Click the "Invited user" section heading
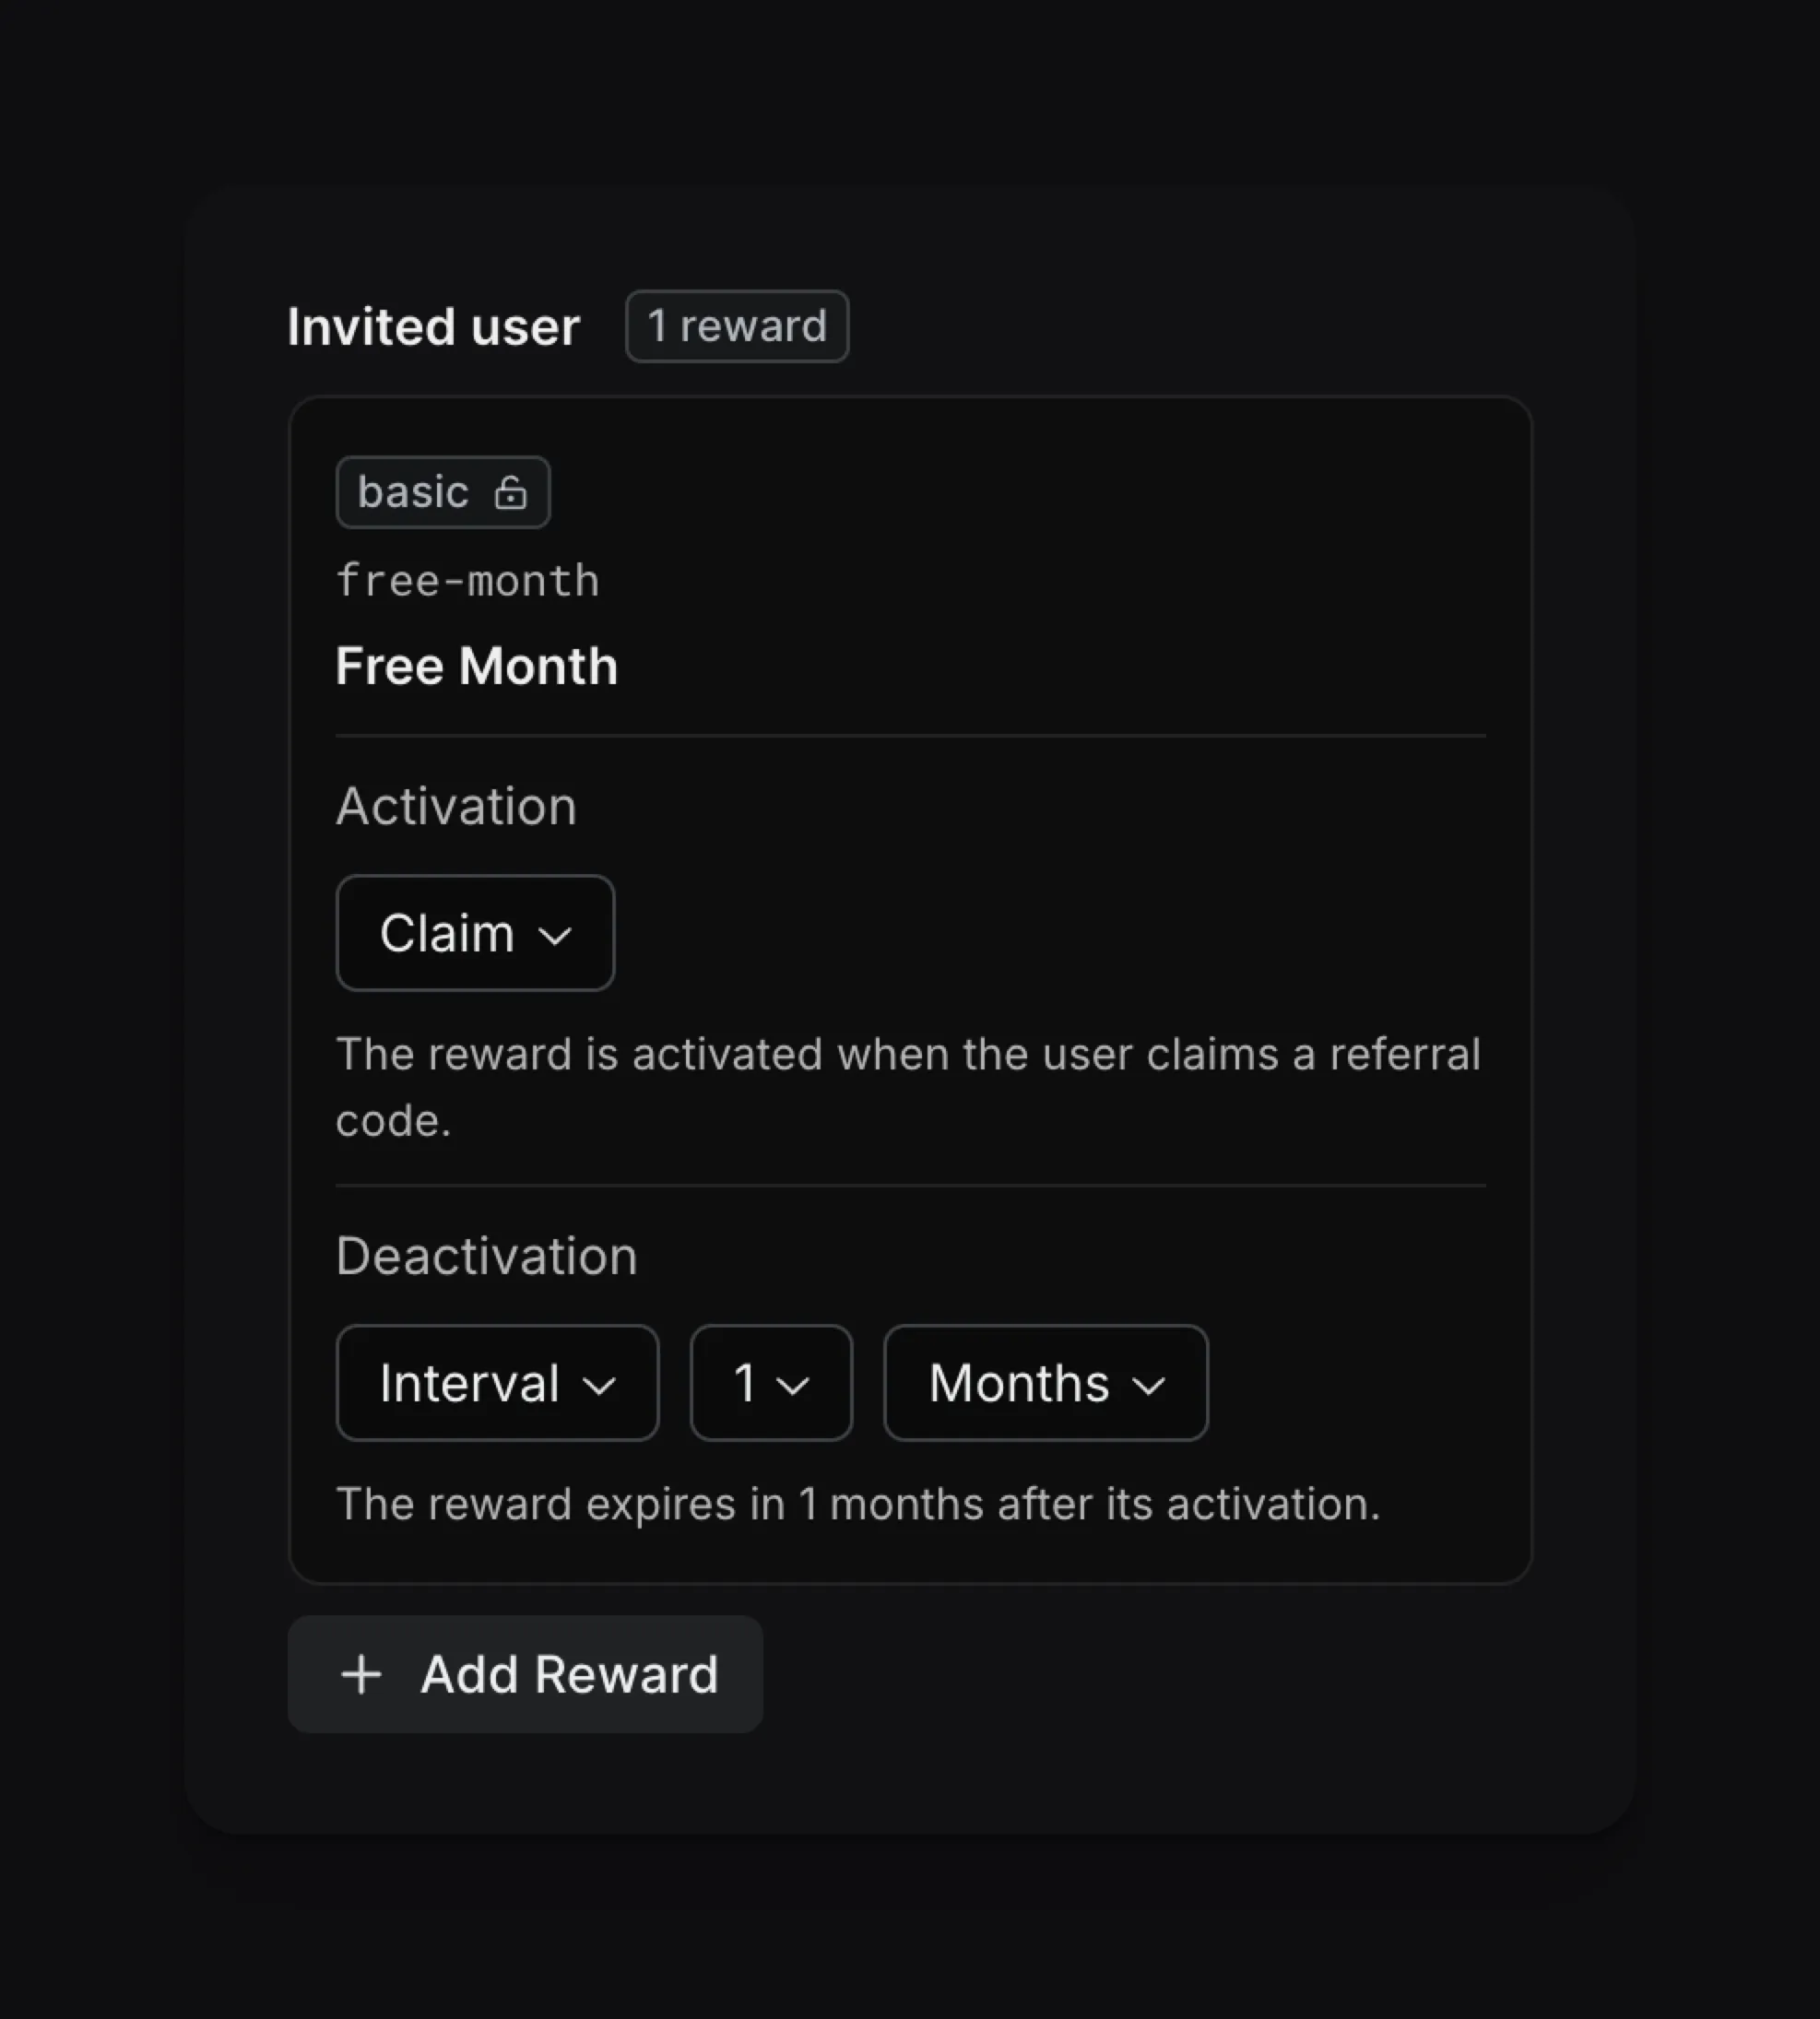Image resolution: width=1820 pixels, height=2019 pixels. point(433,327)
